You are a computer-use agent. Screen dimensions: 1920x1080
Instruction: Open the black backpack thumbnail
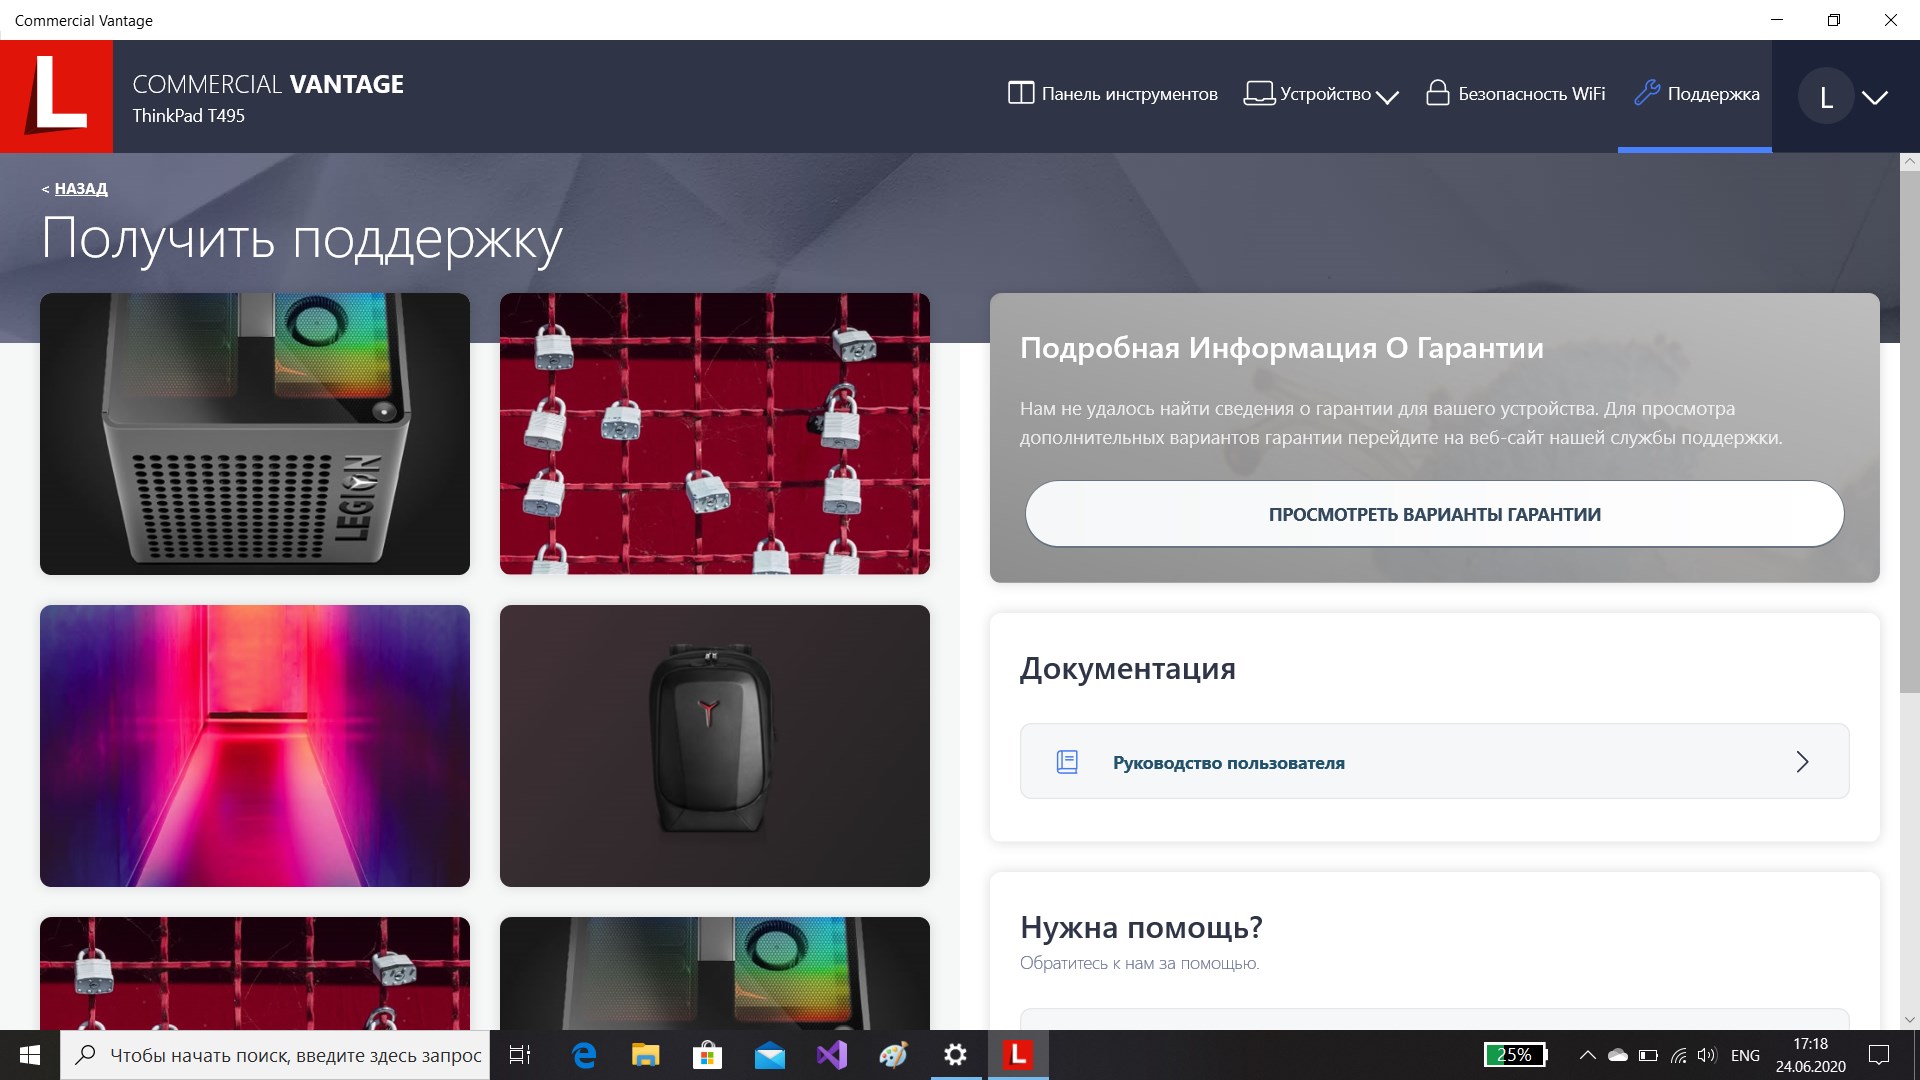point(715,746)
